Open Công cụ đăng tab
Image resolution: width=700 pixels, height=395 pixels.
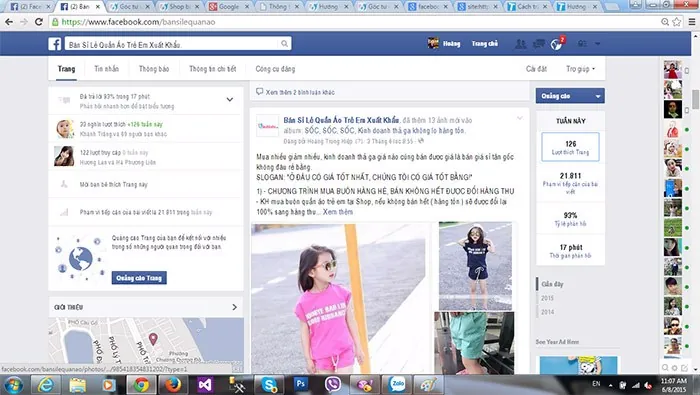pos(275,69)
